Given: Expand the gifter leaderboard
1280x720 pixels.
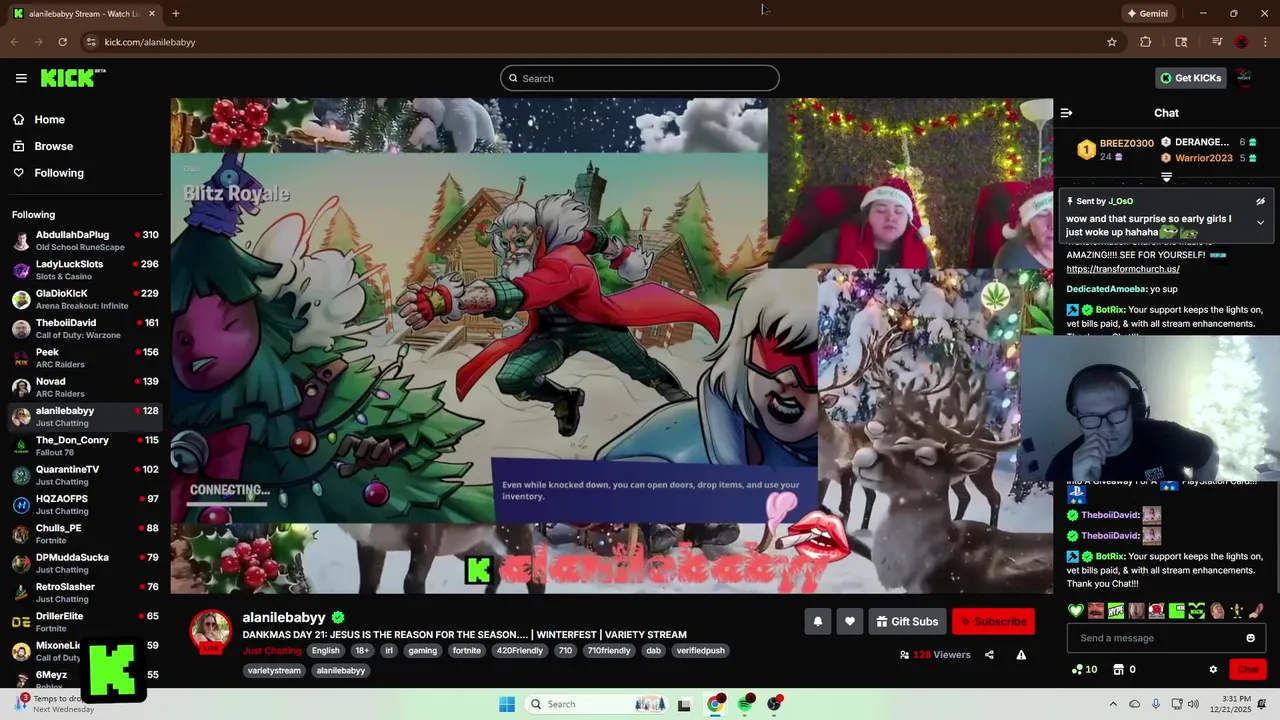Looking at the screenshot, I should (x=1166, y=177).
